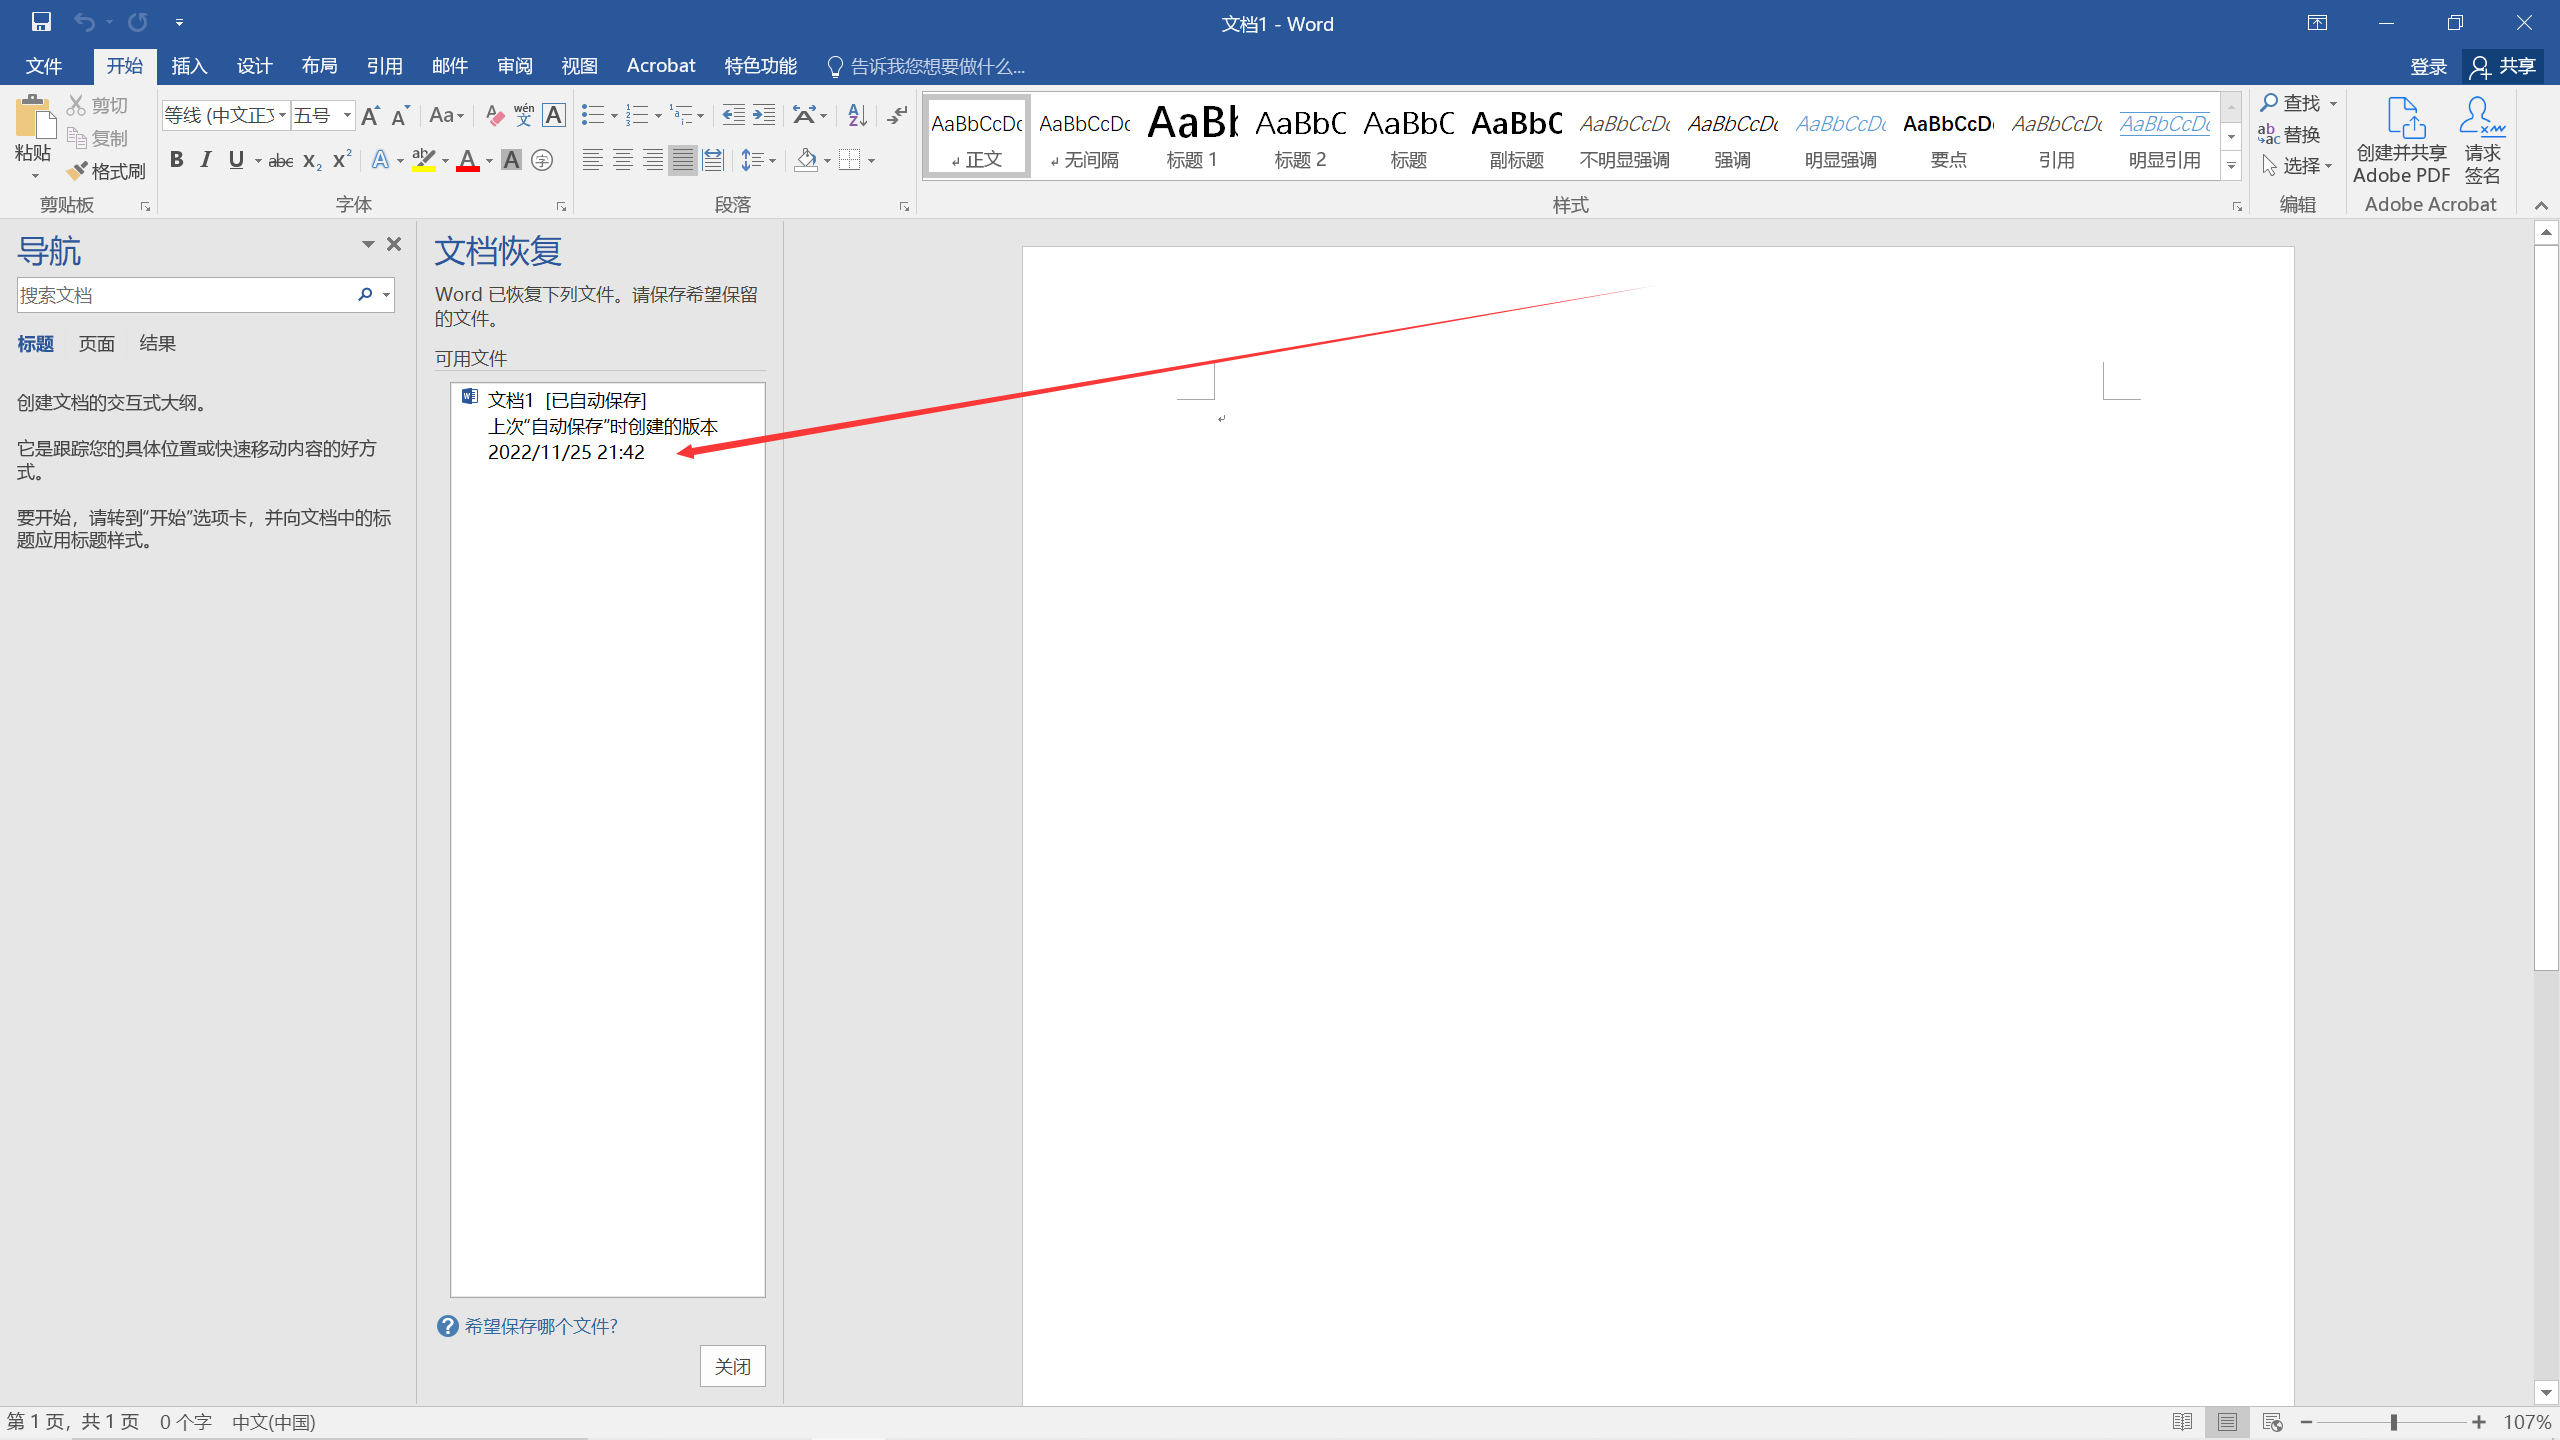2560x1440 pixels.
Task: Click the Format Painter tool
Action: tap(106, 171)
